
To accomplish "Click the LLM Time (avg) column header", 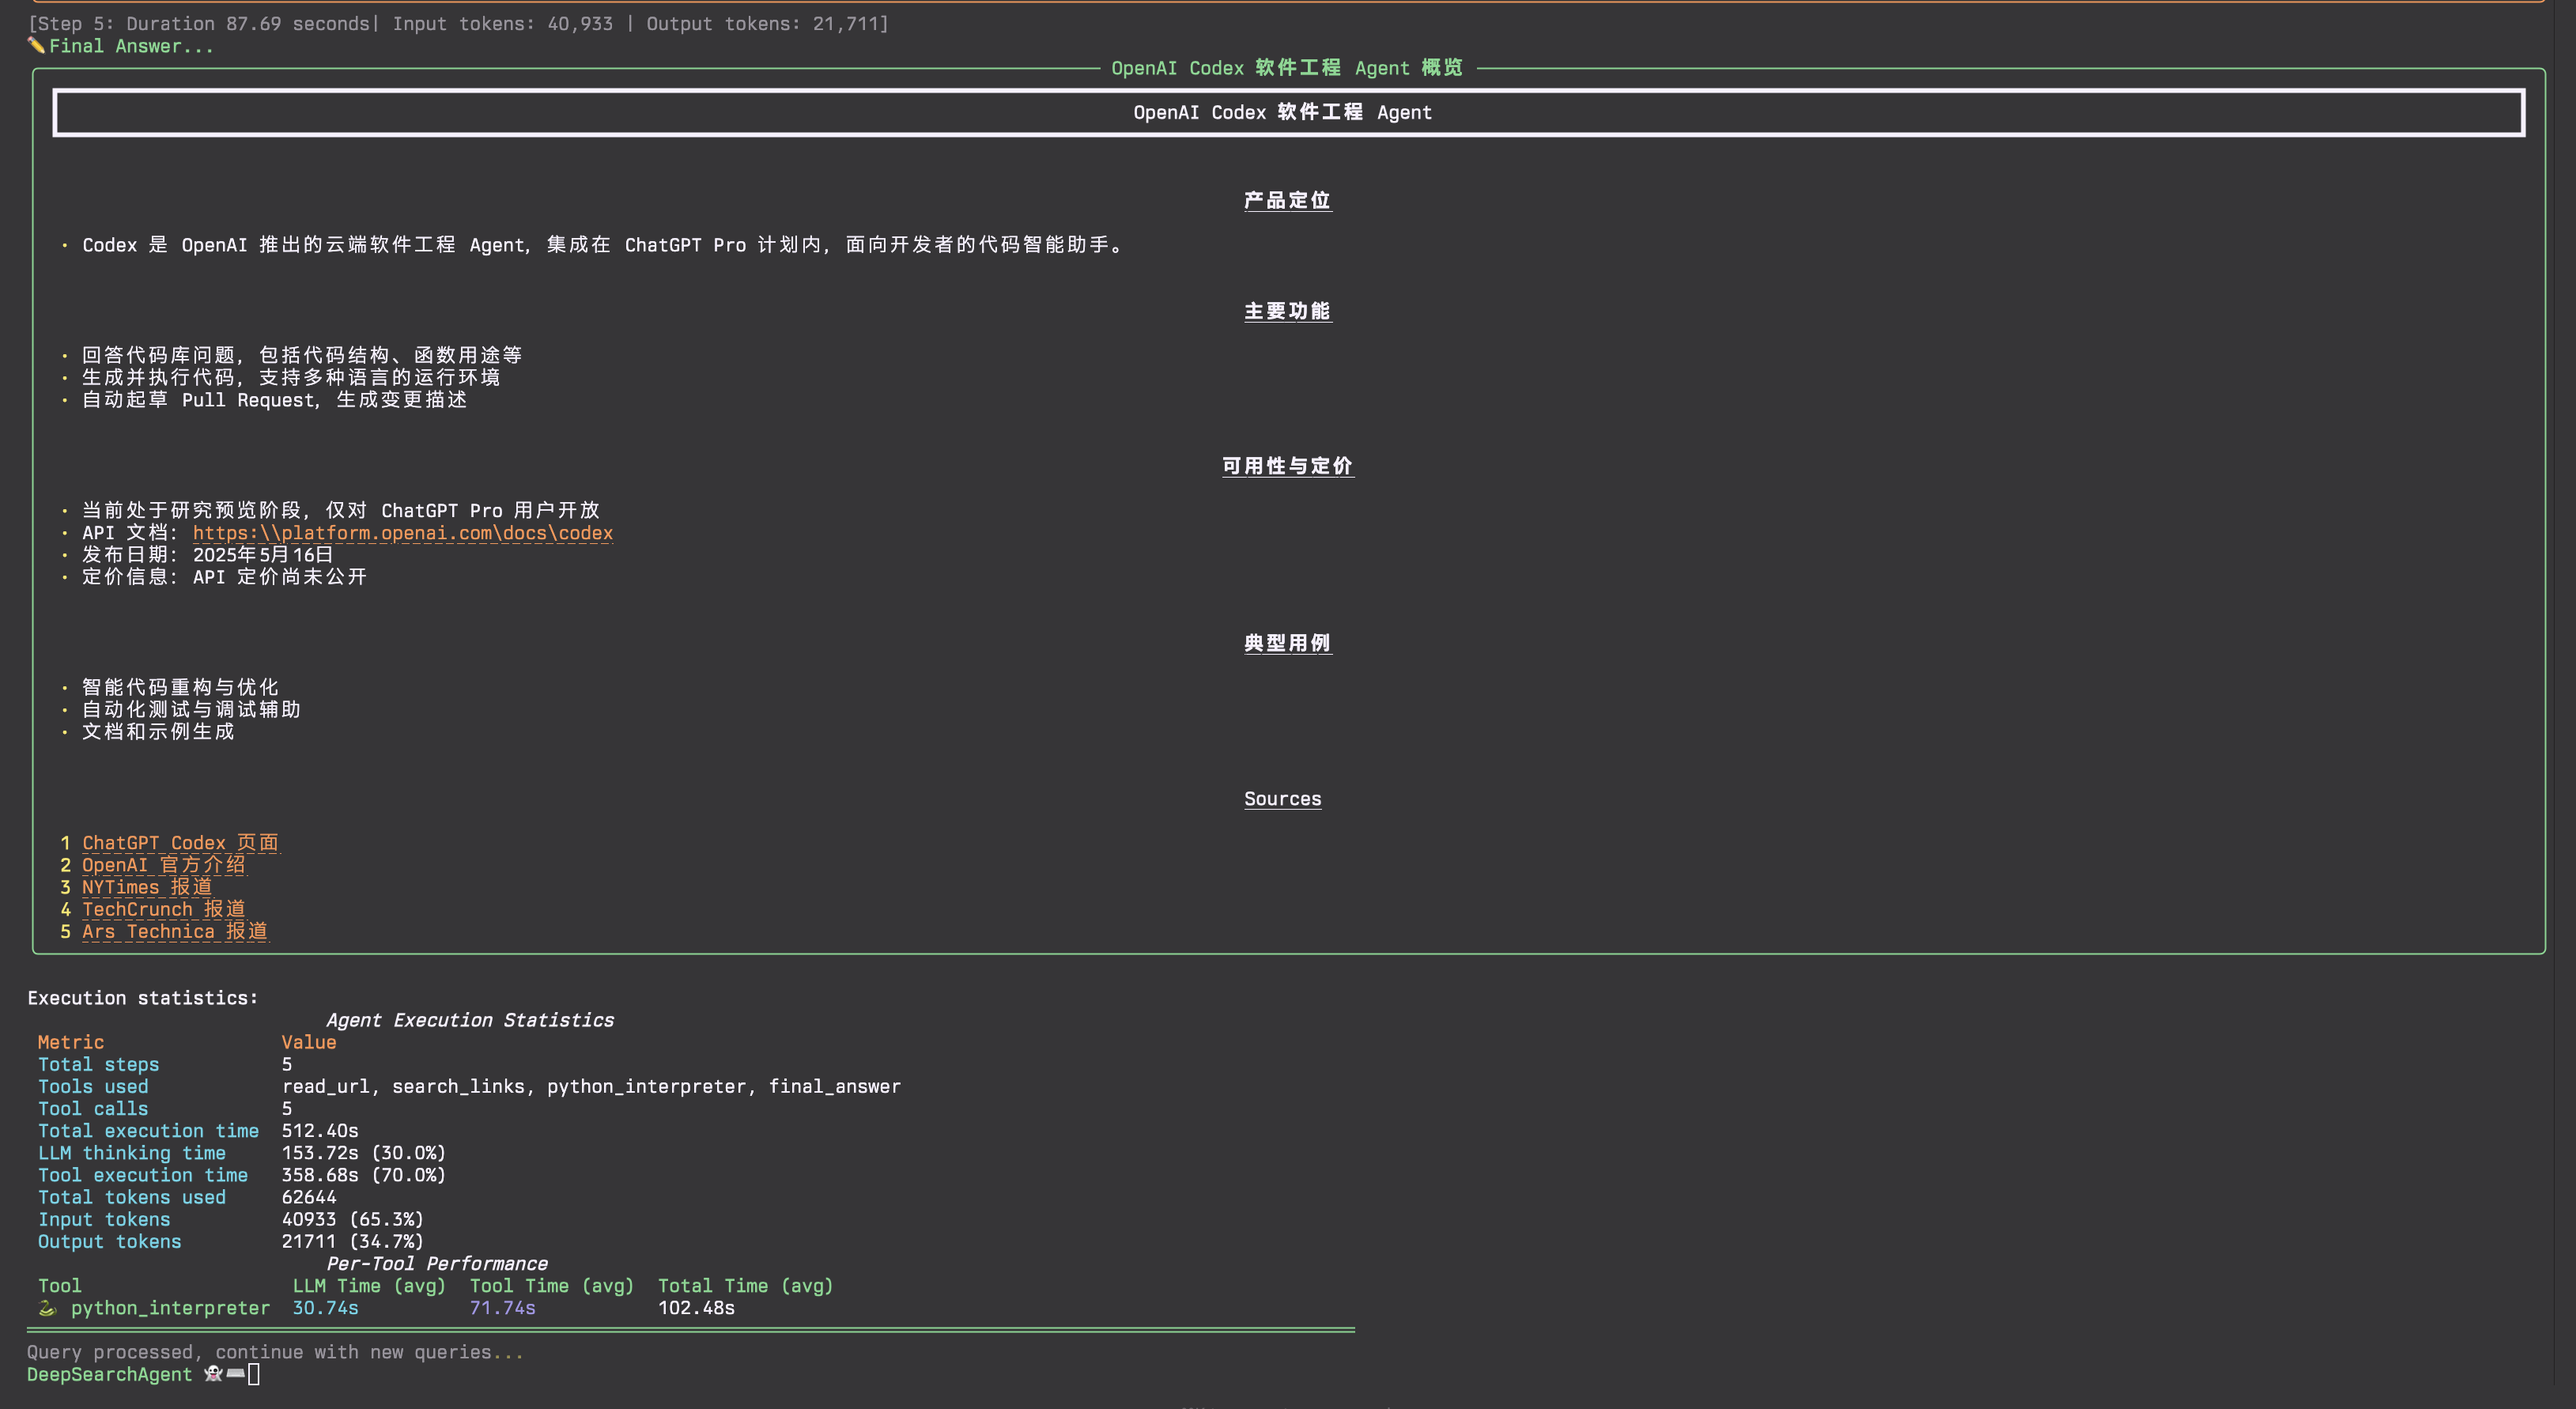I will click(x=369, y=1286).
